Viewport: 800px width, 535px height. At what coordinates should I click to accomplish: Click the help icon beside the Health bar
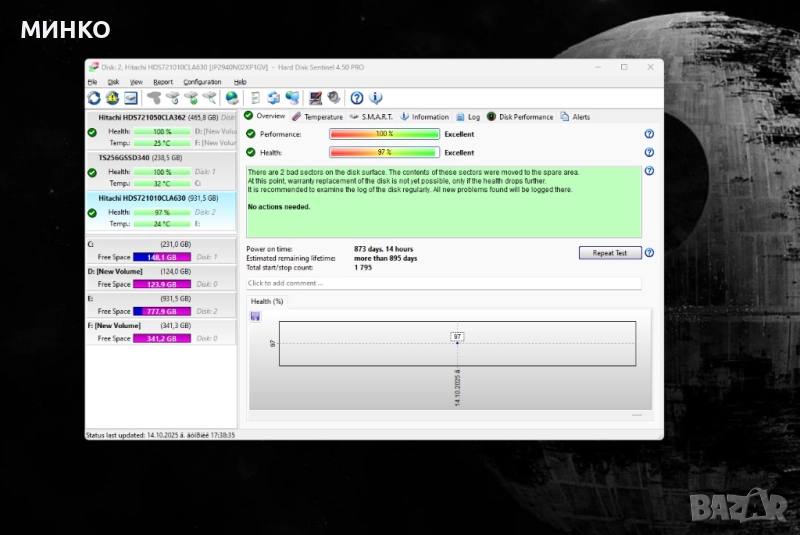[649, 153]
